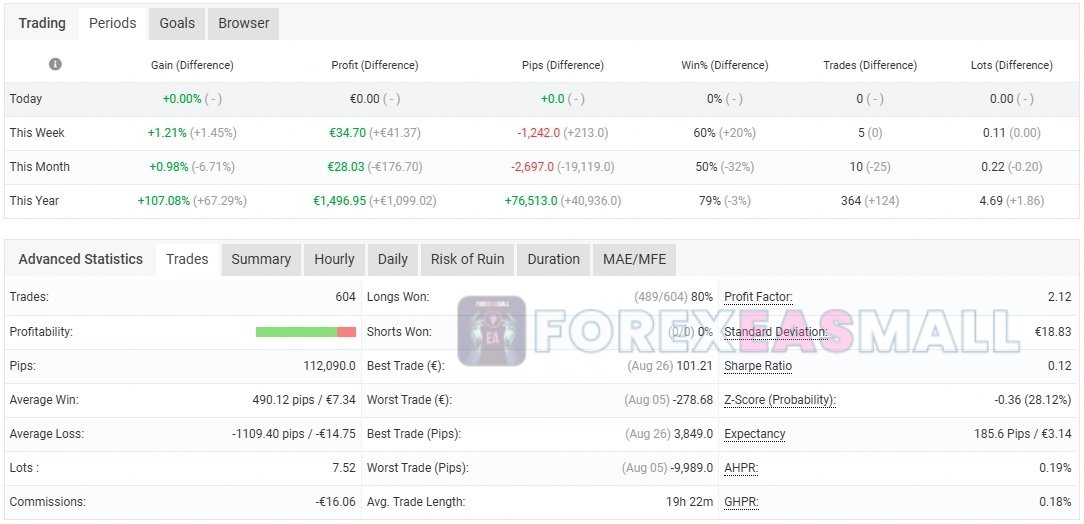The height and width of the screenshot is (524, 1084).
Task: Click the 2.12 profit factor value
Action: click(1060, 297)
